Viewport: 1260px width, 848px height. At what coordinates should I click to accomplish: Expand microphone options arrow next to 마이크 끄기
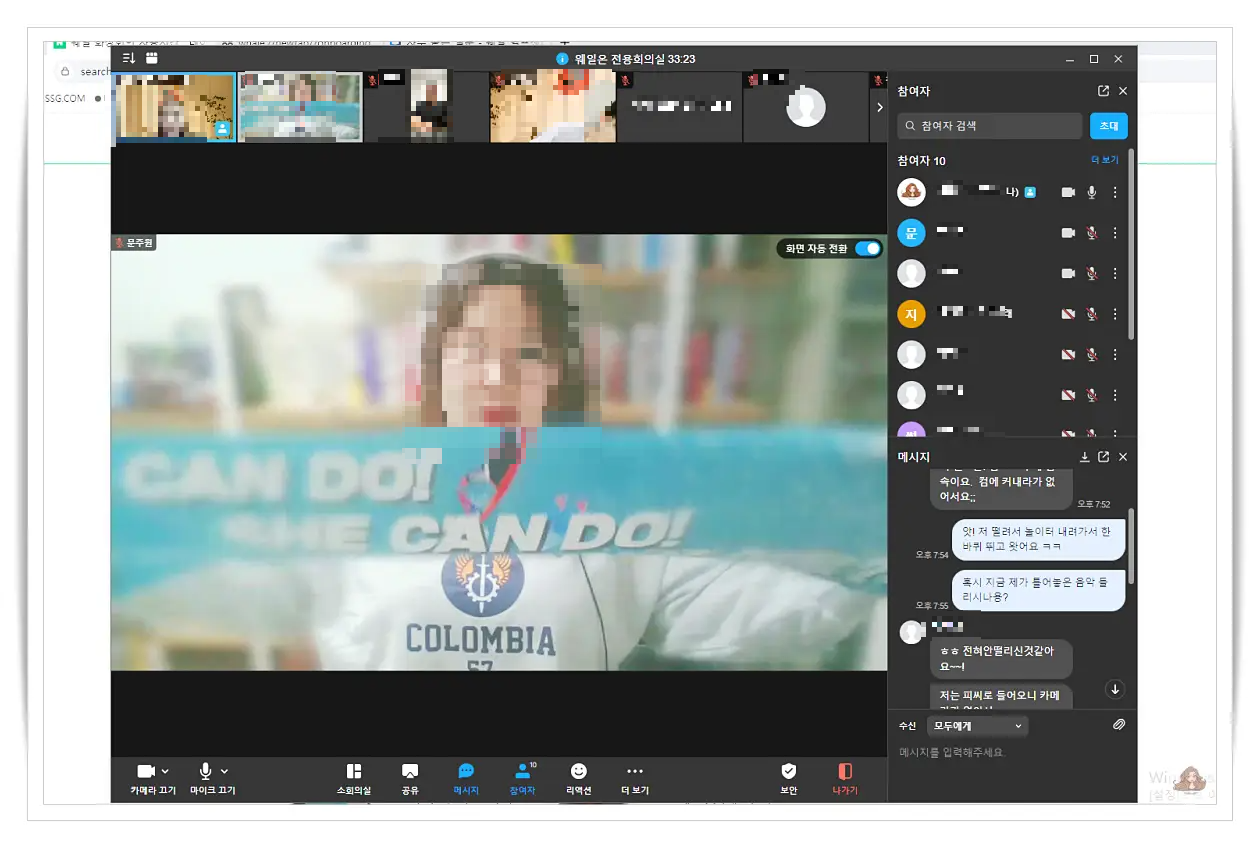pyautogui.click(x=224, y=771)
